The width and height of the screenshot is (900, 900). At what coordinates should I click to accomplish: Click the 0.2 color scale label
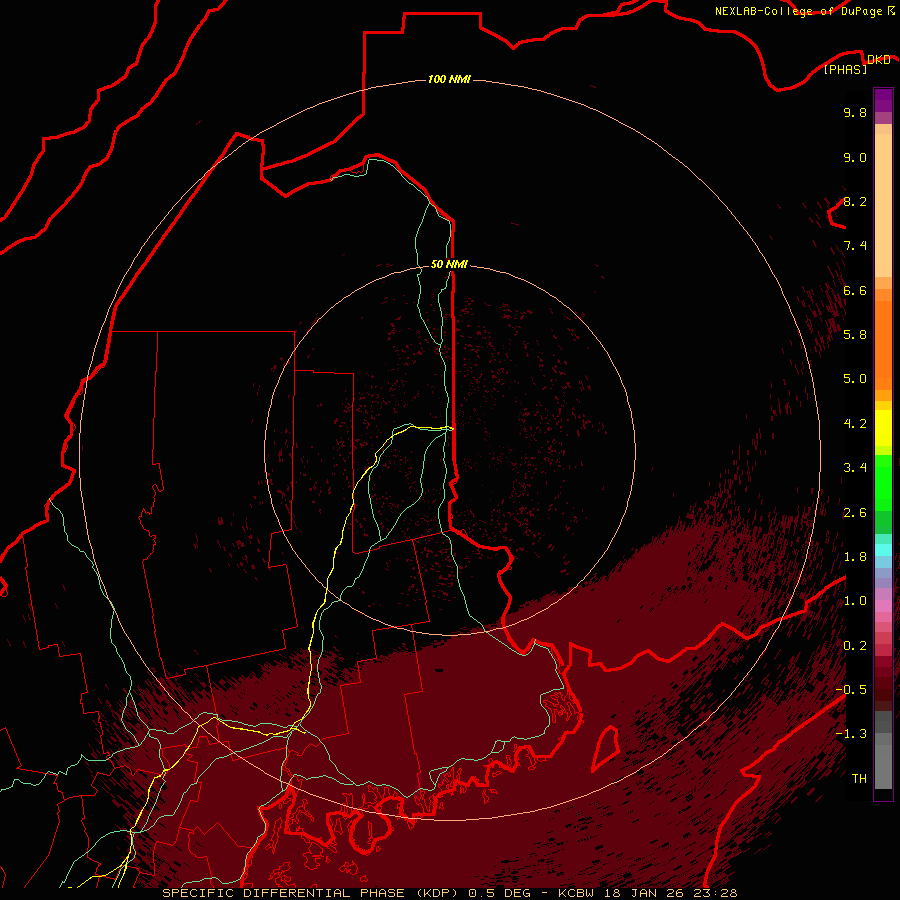[x=855, y=646]
